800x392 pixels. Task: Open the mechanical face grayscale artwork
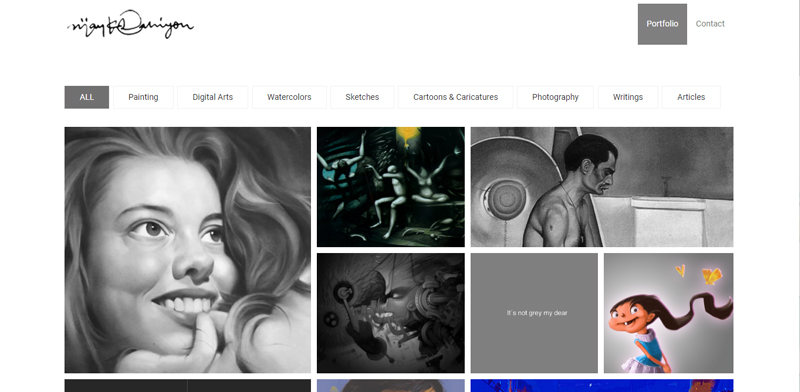391,313
